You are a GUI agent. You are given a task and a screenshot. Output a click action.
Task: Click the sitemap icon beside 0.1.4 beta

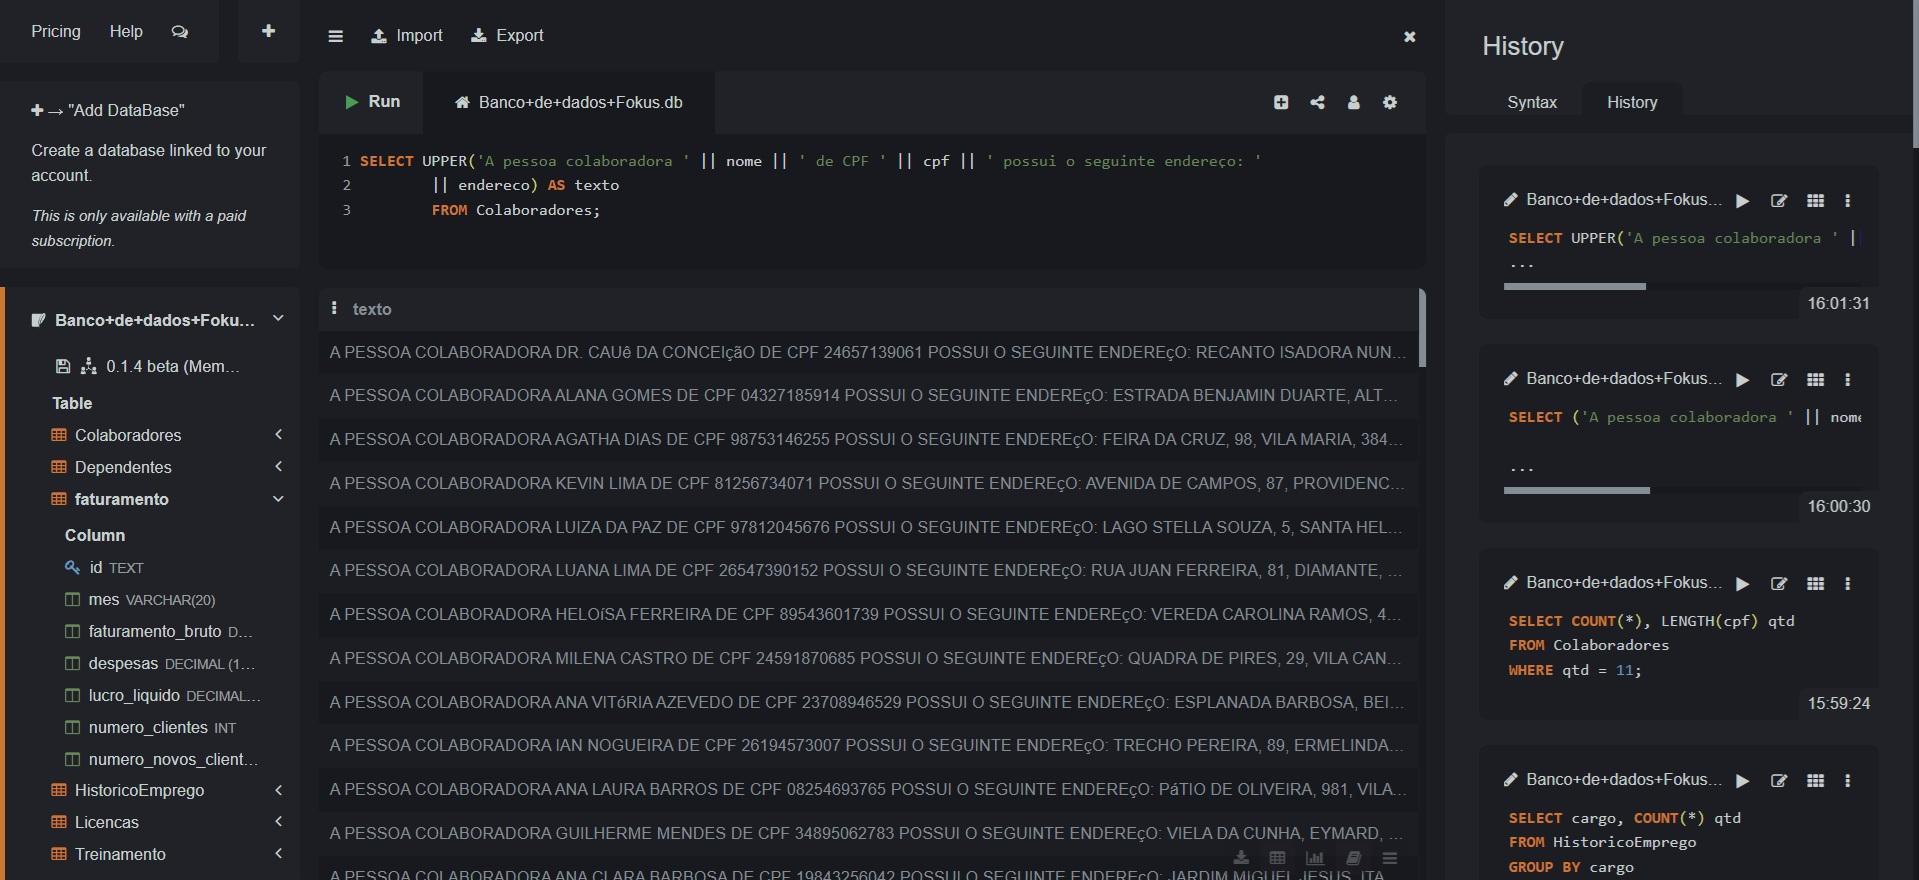(89, 366)
